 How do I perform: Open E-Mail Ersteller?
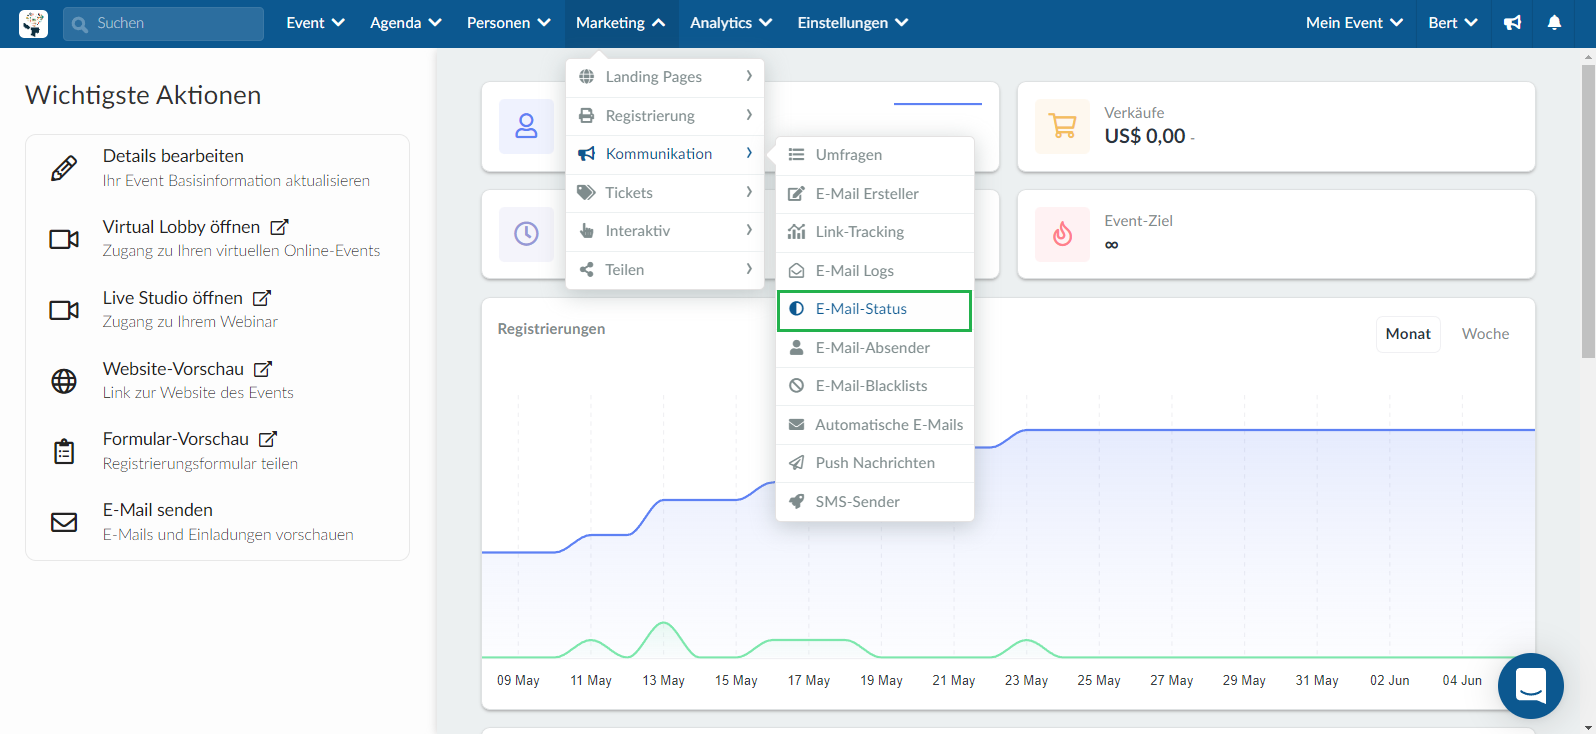click(x=875, y=194)
